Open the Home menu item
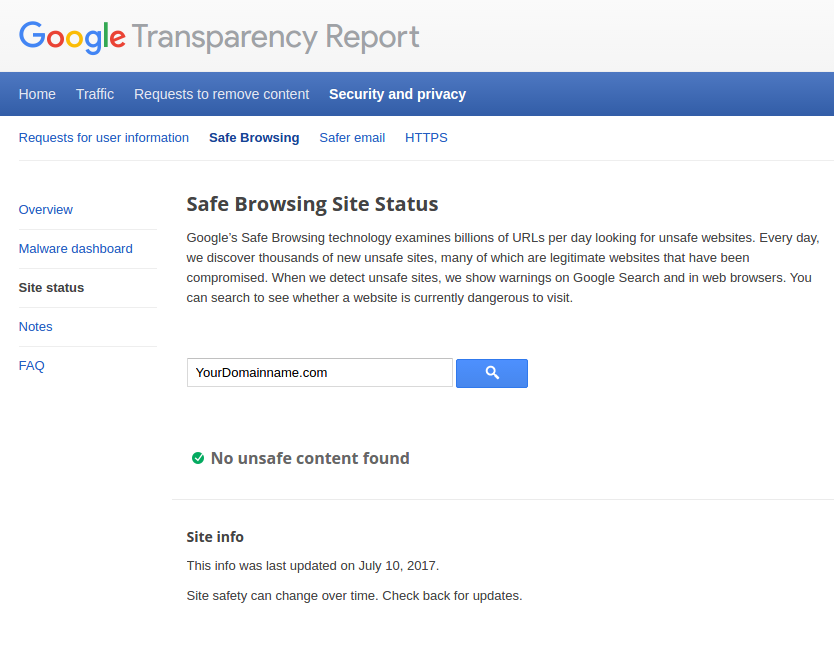This screenshot has height=653, width=834. (x=37, y=93)
